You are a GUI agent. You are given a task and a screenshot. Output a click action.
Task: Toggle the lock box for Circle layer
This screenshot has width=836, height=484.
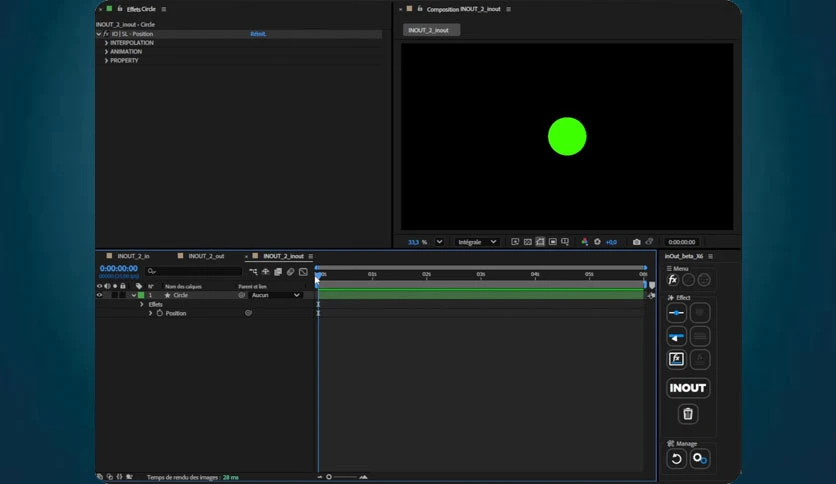(123, 295)
